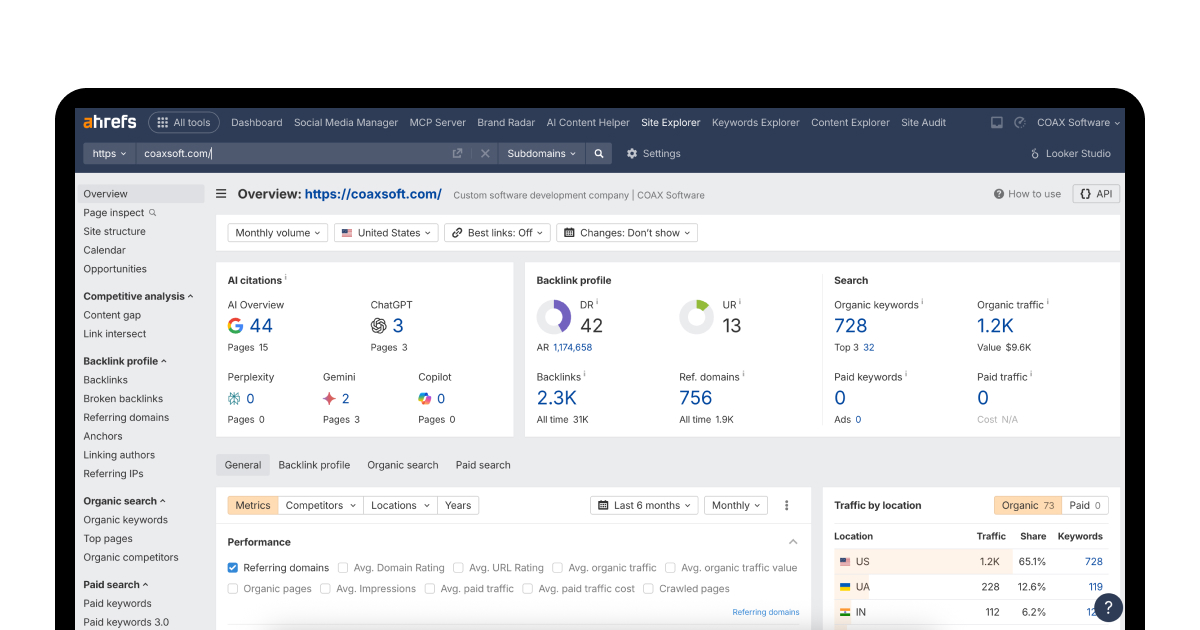The height and width of the screenshot is (630, 1200).
Task: Click the US flag row in Traffic by location
Action: click(970, 562)
